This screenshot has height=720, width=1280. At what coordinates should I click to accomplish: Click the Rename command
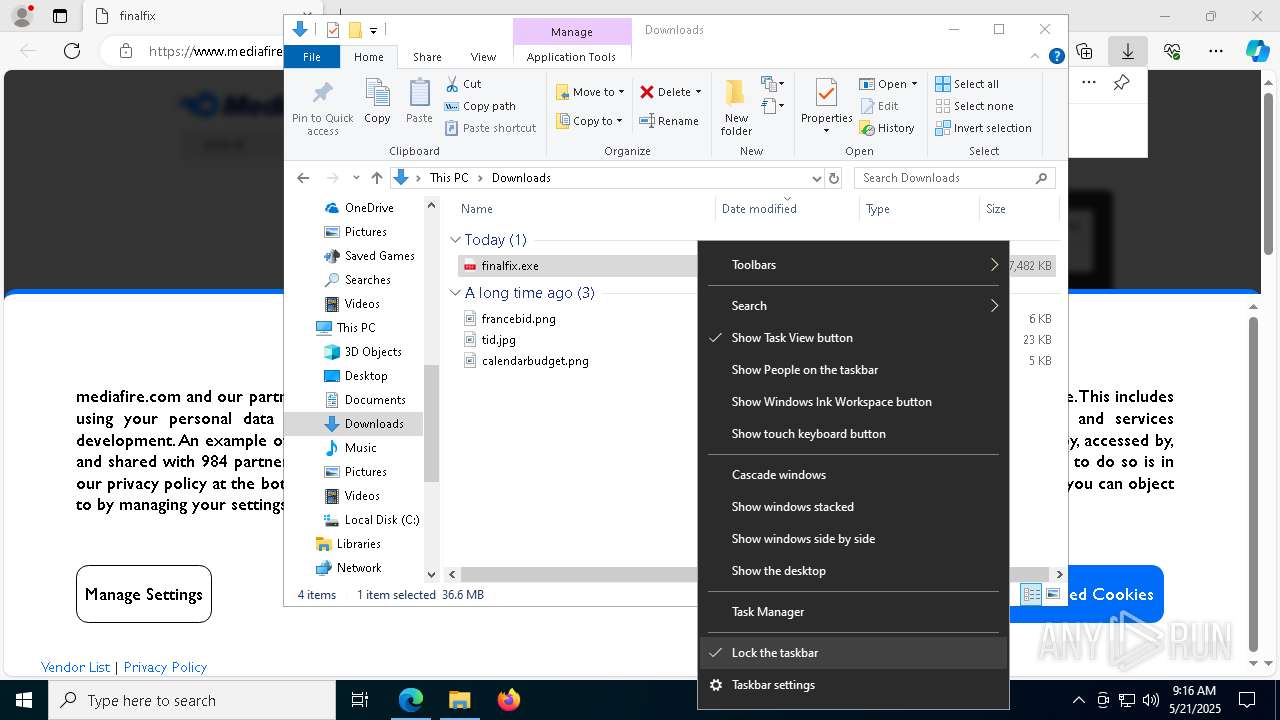pos(669,121)
